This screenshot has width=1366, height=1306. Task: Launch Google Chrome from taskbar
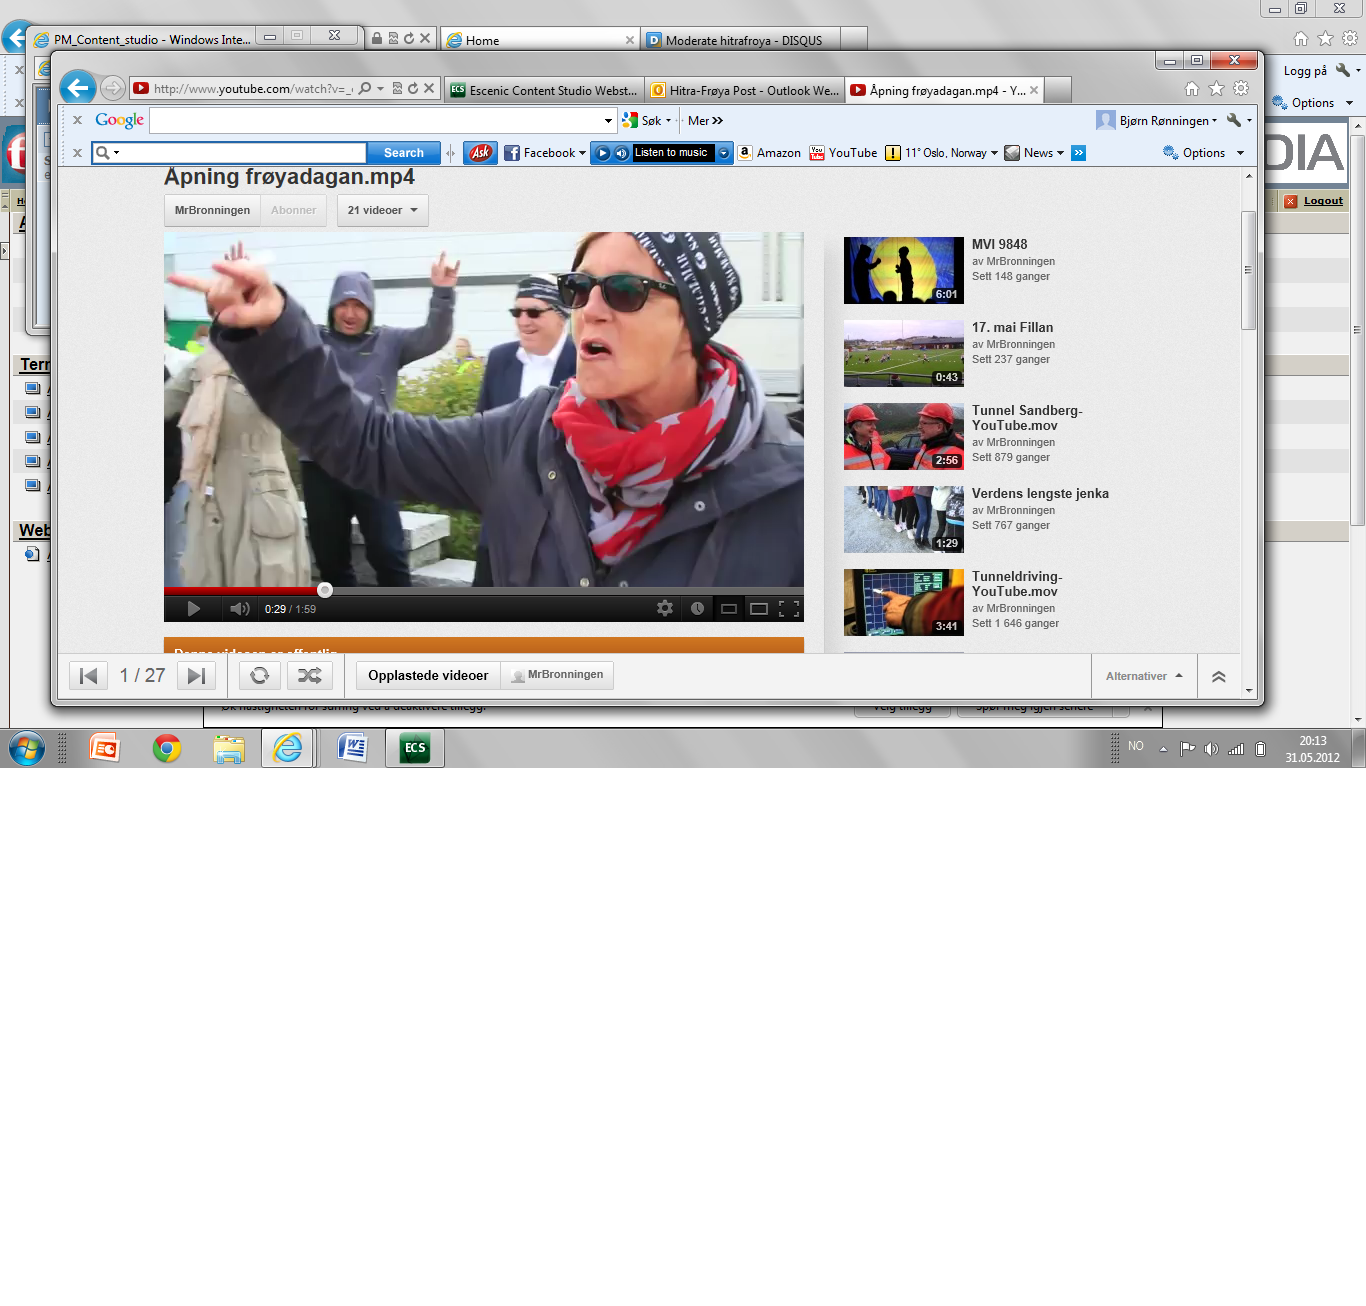click(x=167, y=748)
